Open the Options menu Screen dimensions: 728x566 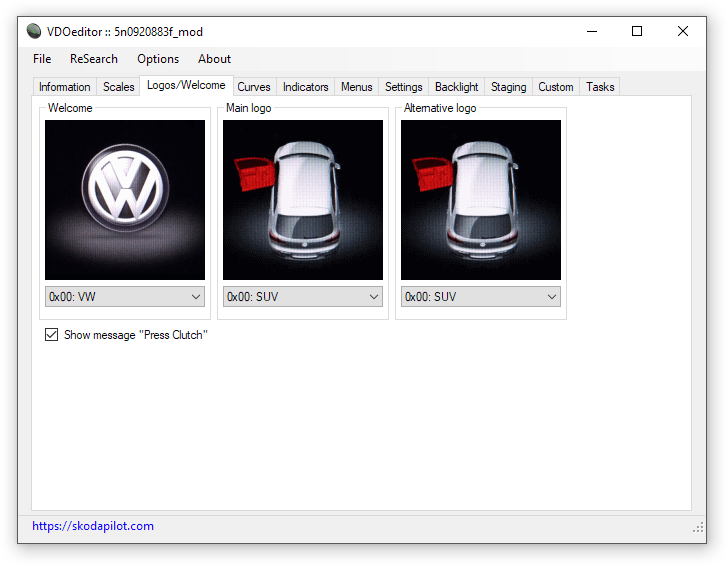[x=158, y=59]
